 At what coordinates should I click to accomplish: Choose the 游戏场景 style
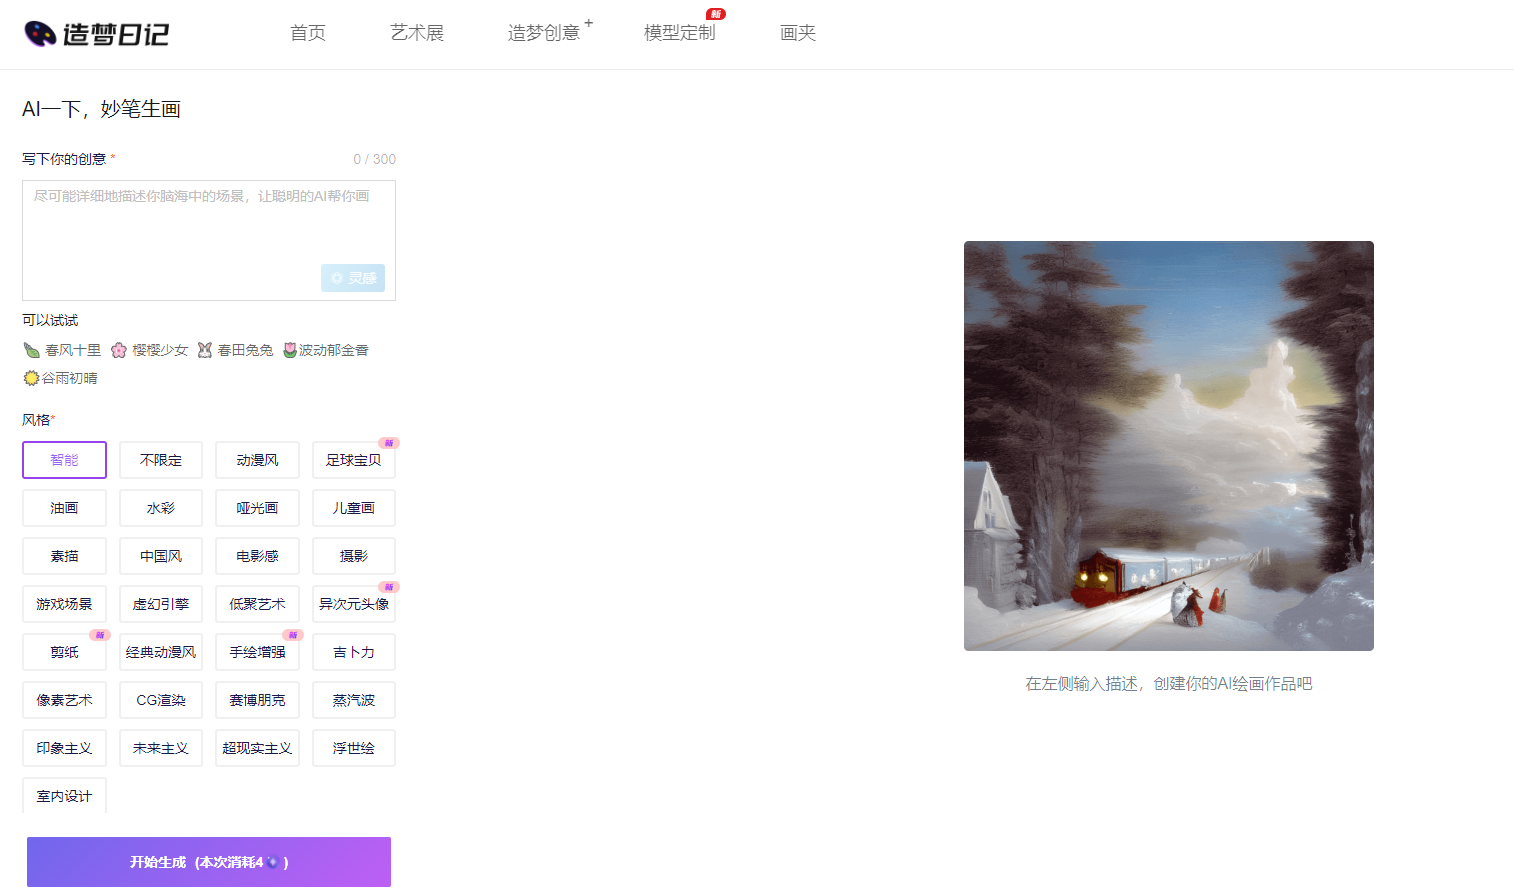64,604
